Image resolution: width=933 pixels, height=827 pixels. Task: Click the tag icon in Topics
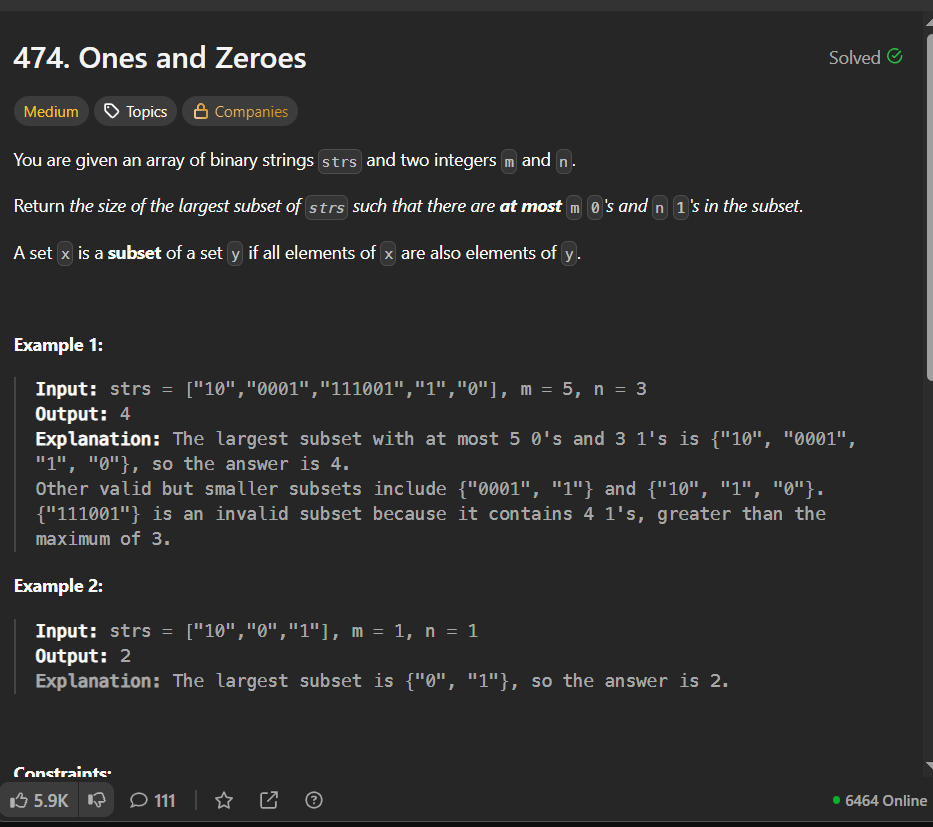(111, 111)
